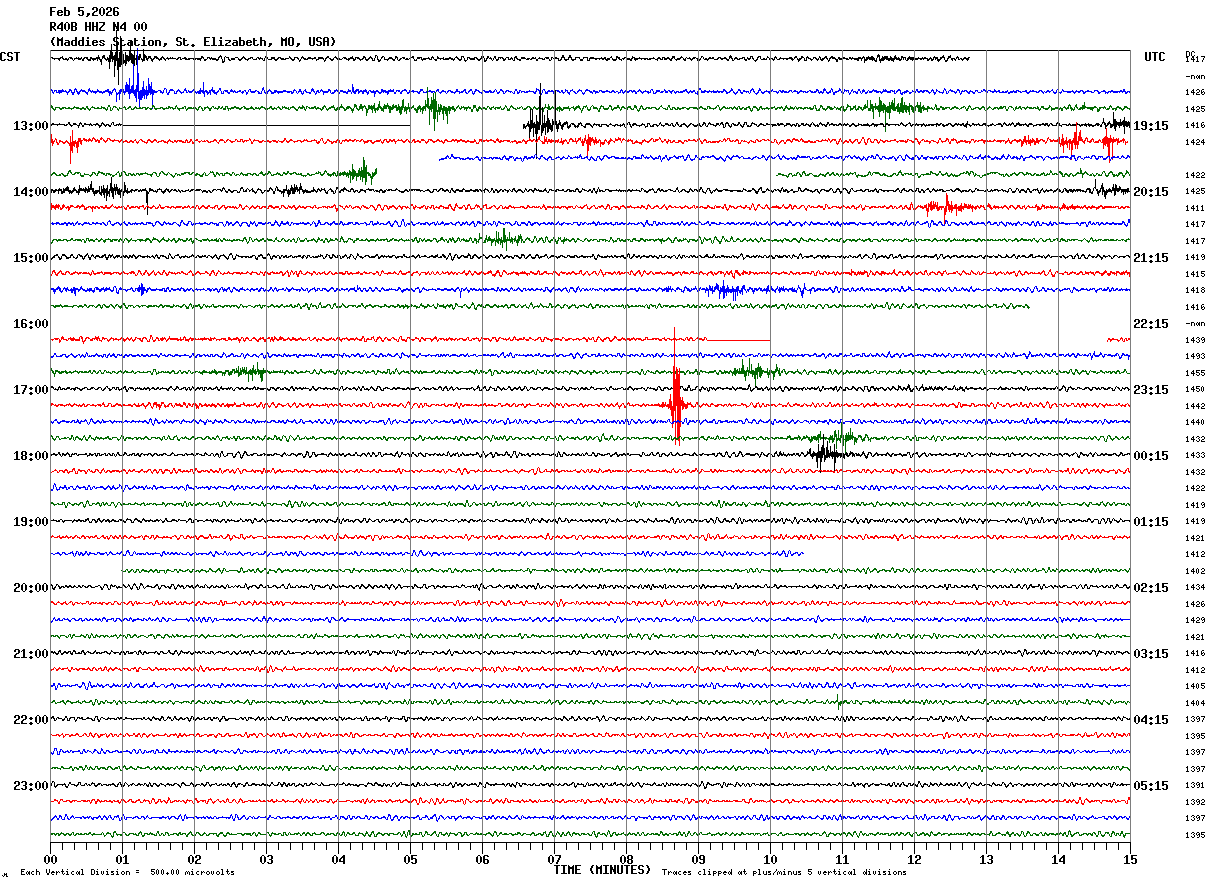Click the 19:15 UTC time label
1210x886 pixels.
point(1152,126)
